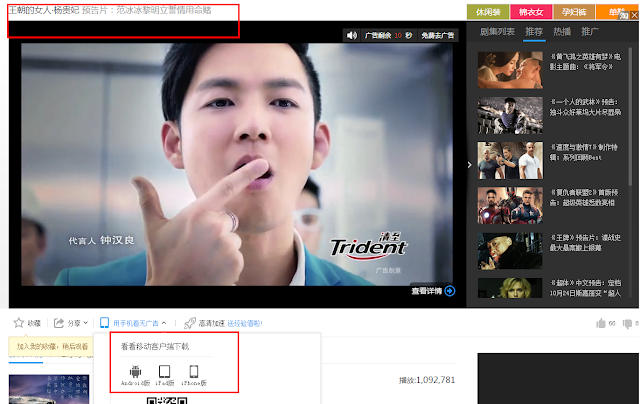
Task: Click the 棉衣女 ad tag
Action: pyautogui.click(x=531, y=12)
